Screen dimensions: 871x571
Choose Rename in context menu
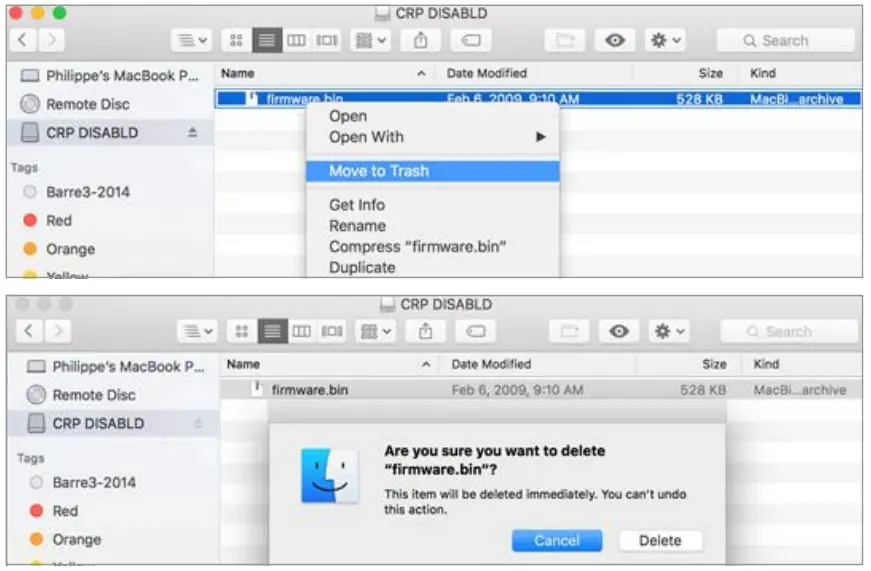(x=432, y=226)
